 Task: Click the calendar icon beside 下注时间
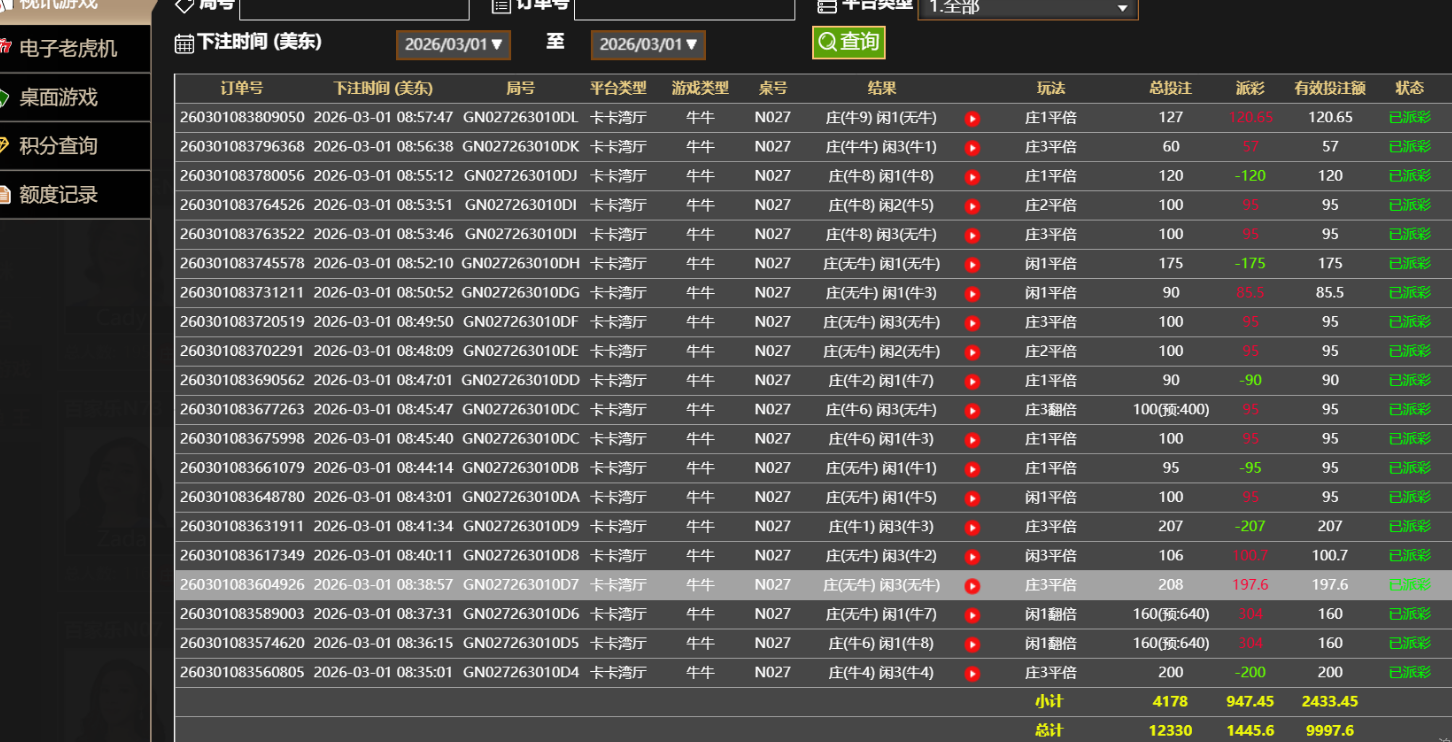coord(184,43)
